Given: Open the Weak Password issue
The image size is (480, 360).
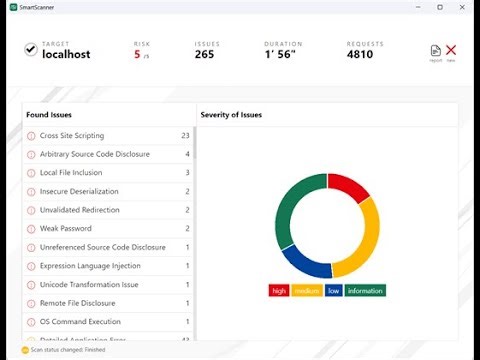Looking at the screenshot, I should click(108, 229).
